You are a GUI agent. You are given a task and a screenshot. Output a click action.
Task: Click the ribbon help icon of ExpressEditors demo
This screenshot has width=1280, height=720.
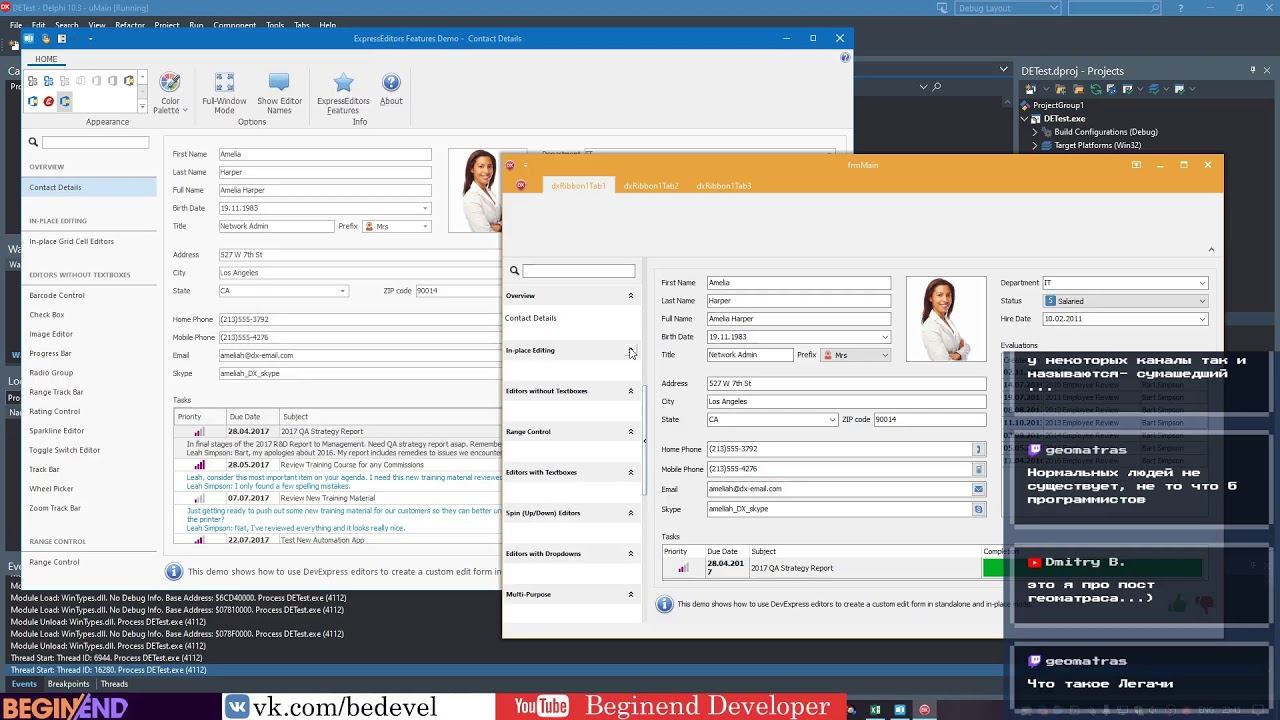click(x=845, y=58)
